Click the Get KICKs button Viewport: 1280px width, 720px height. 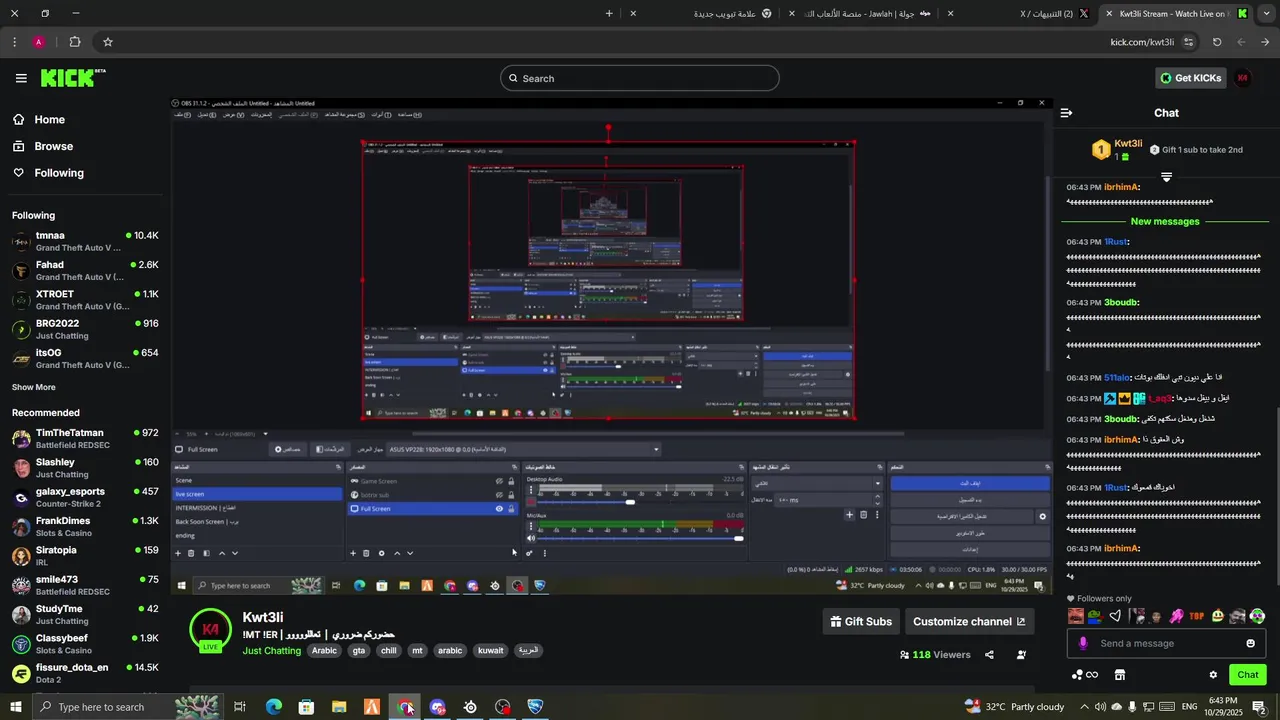[x=1190, y=78]
